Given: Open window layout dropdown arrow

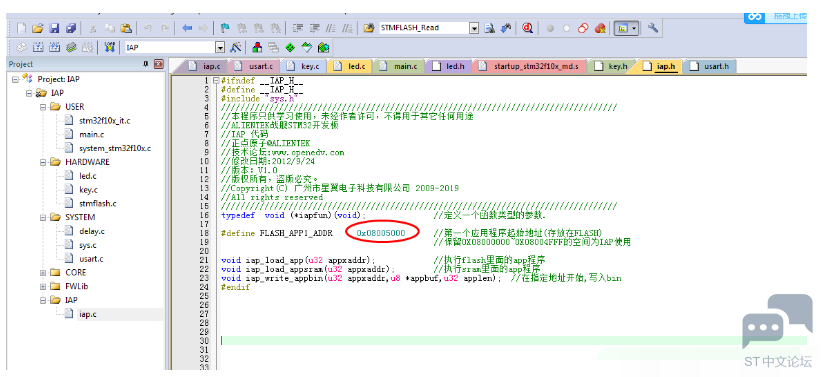Looking at the screenshot, I should [x=635, y=28].
